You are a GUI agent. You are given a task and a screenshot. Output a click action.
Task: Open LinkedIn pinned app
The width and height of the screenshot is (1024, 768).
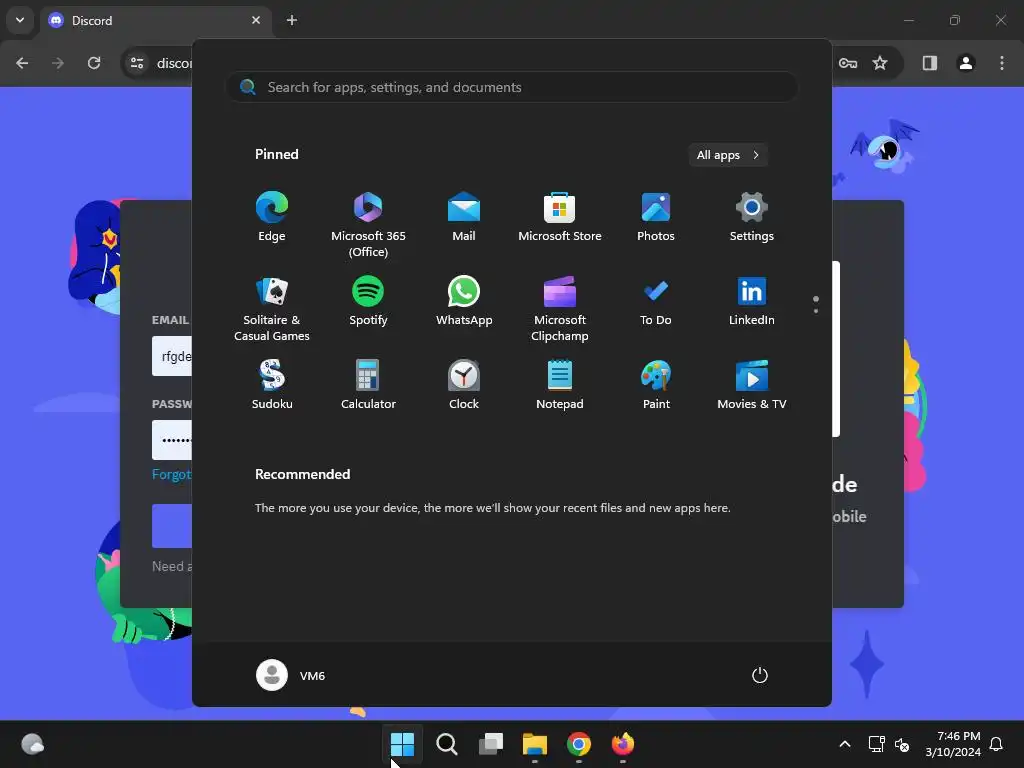tap(752, 301)
